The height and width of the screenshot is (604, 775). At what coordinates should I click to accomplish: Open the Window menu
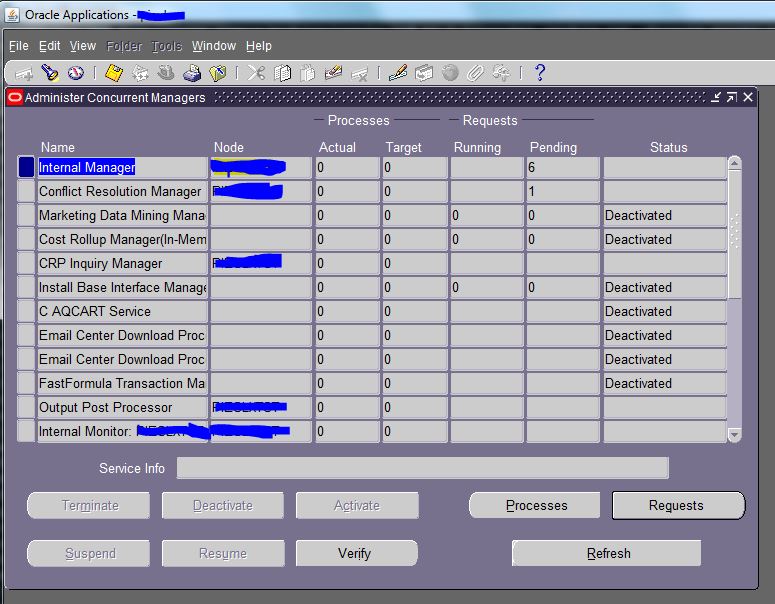click(214, 46)
